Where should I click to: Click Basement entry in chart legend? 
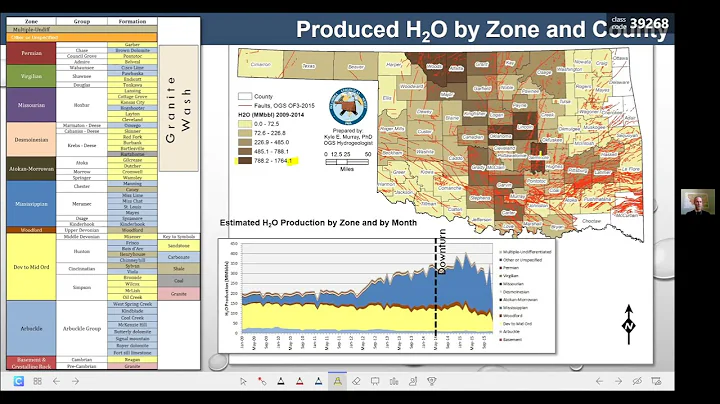tap(511, 339)
